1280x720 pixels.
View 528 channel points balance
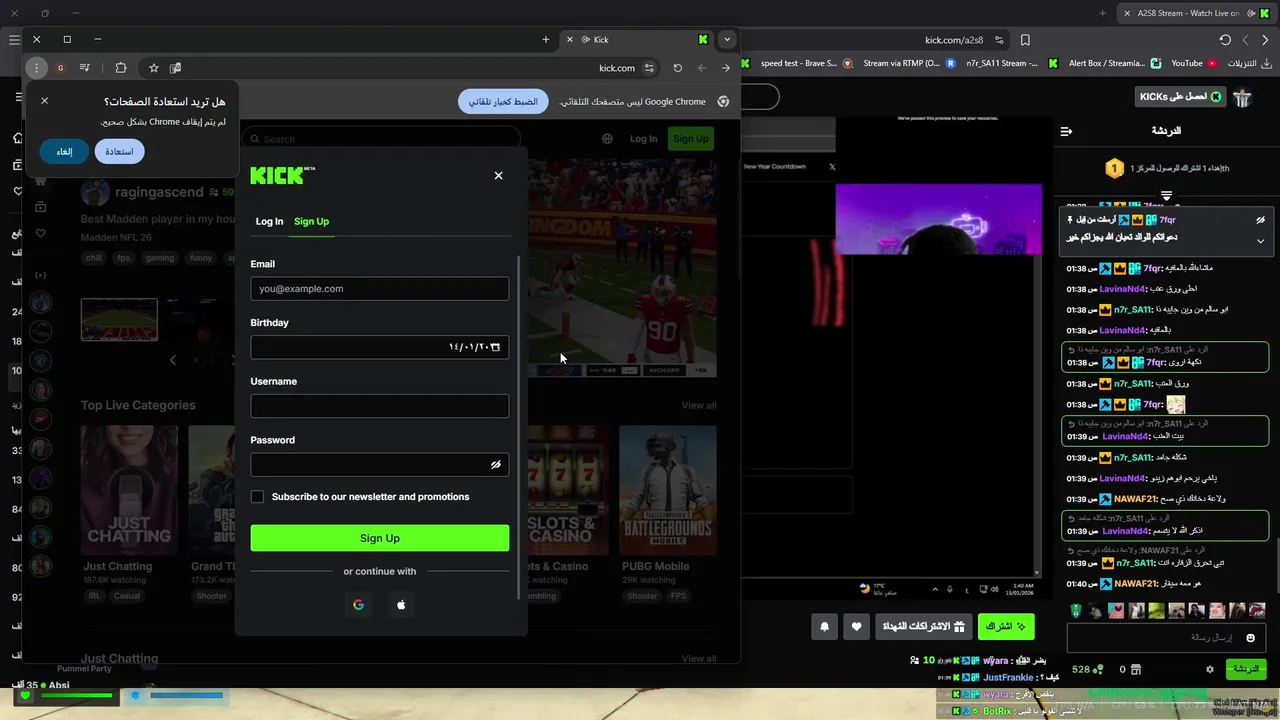pos(1087,669)
